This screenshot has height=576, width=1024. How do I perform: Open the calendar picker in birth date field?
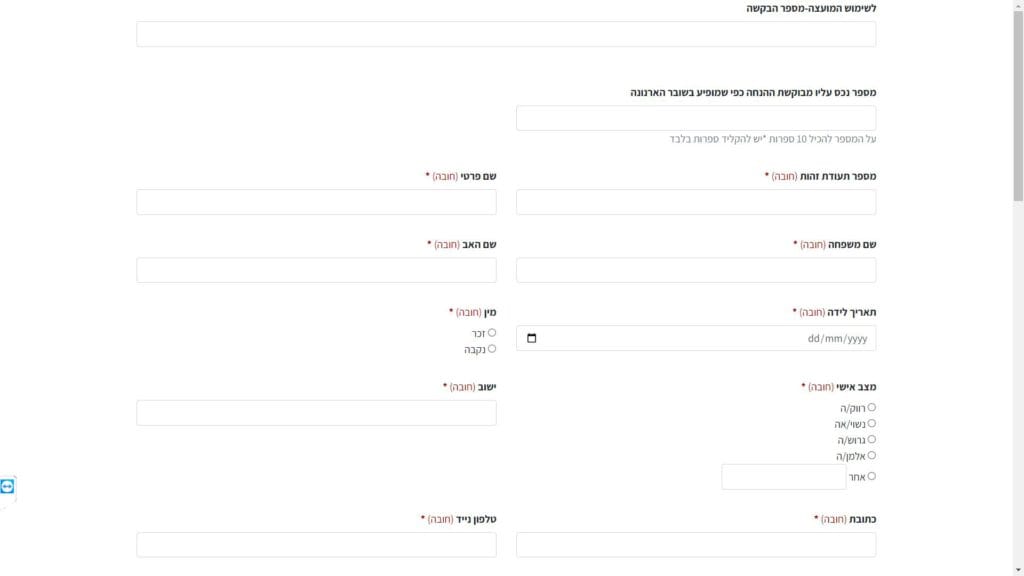coord(531,338)
